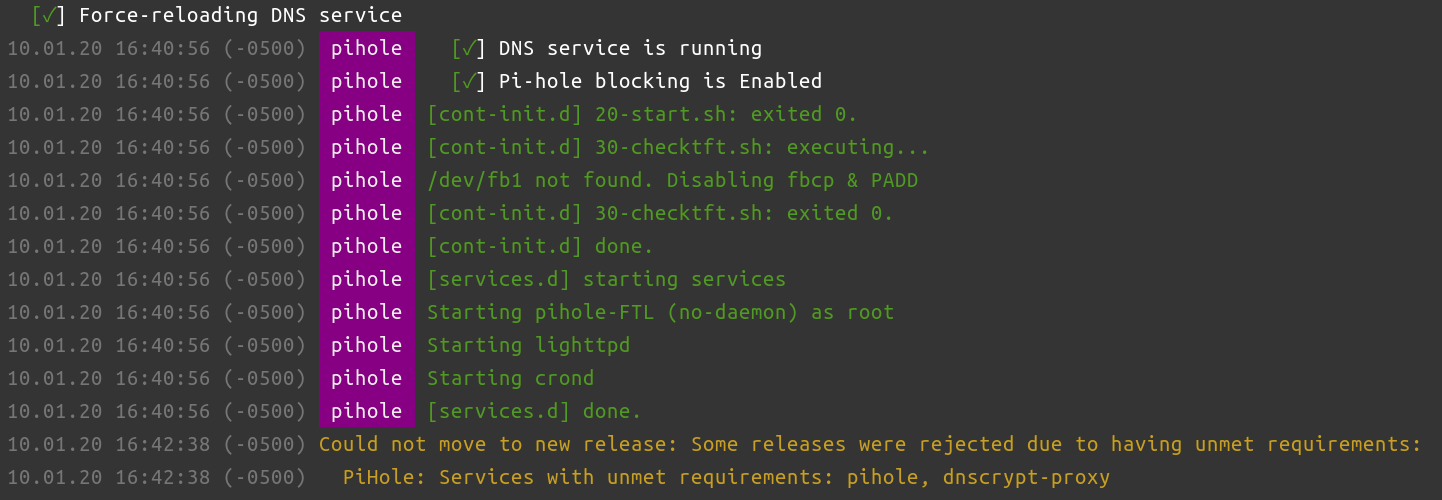Screen dimensions: 1442x500
Task: Click the Pi-hole blocking is Enabled text
Action: pos(660,82)
